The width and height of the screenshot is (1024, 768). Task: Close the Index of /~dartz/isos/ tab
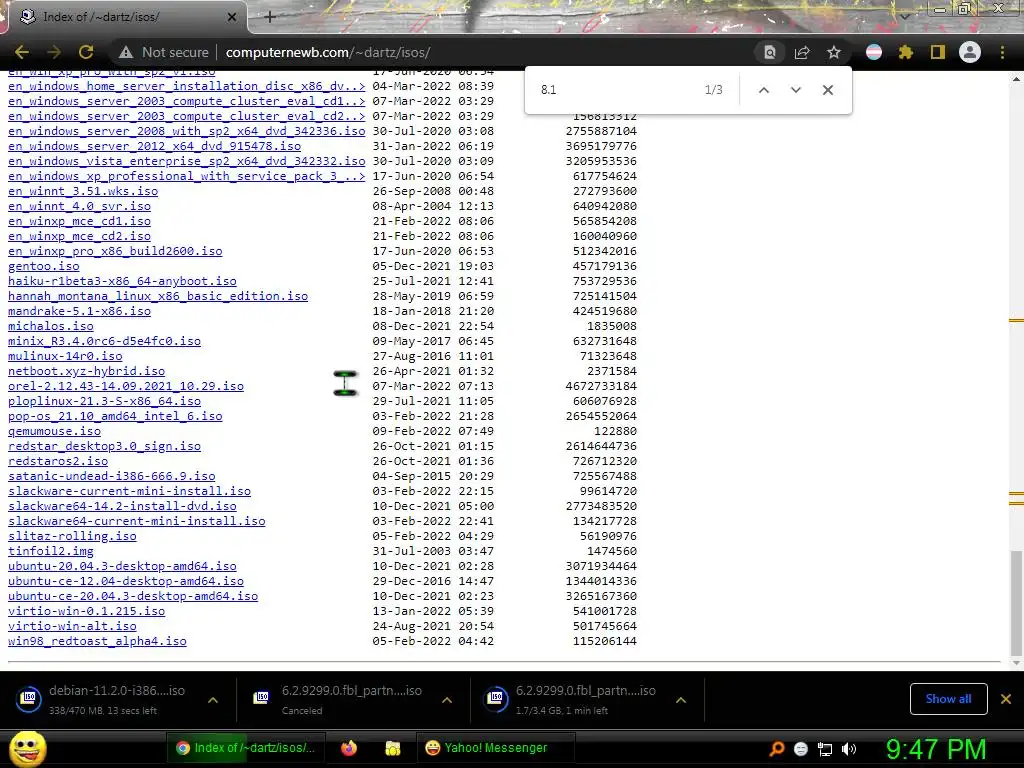(x=232, y=17)
